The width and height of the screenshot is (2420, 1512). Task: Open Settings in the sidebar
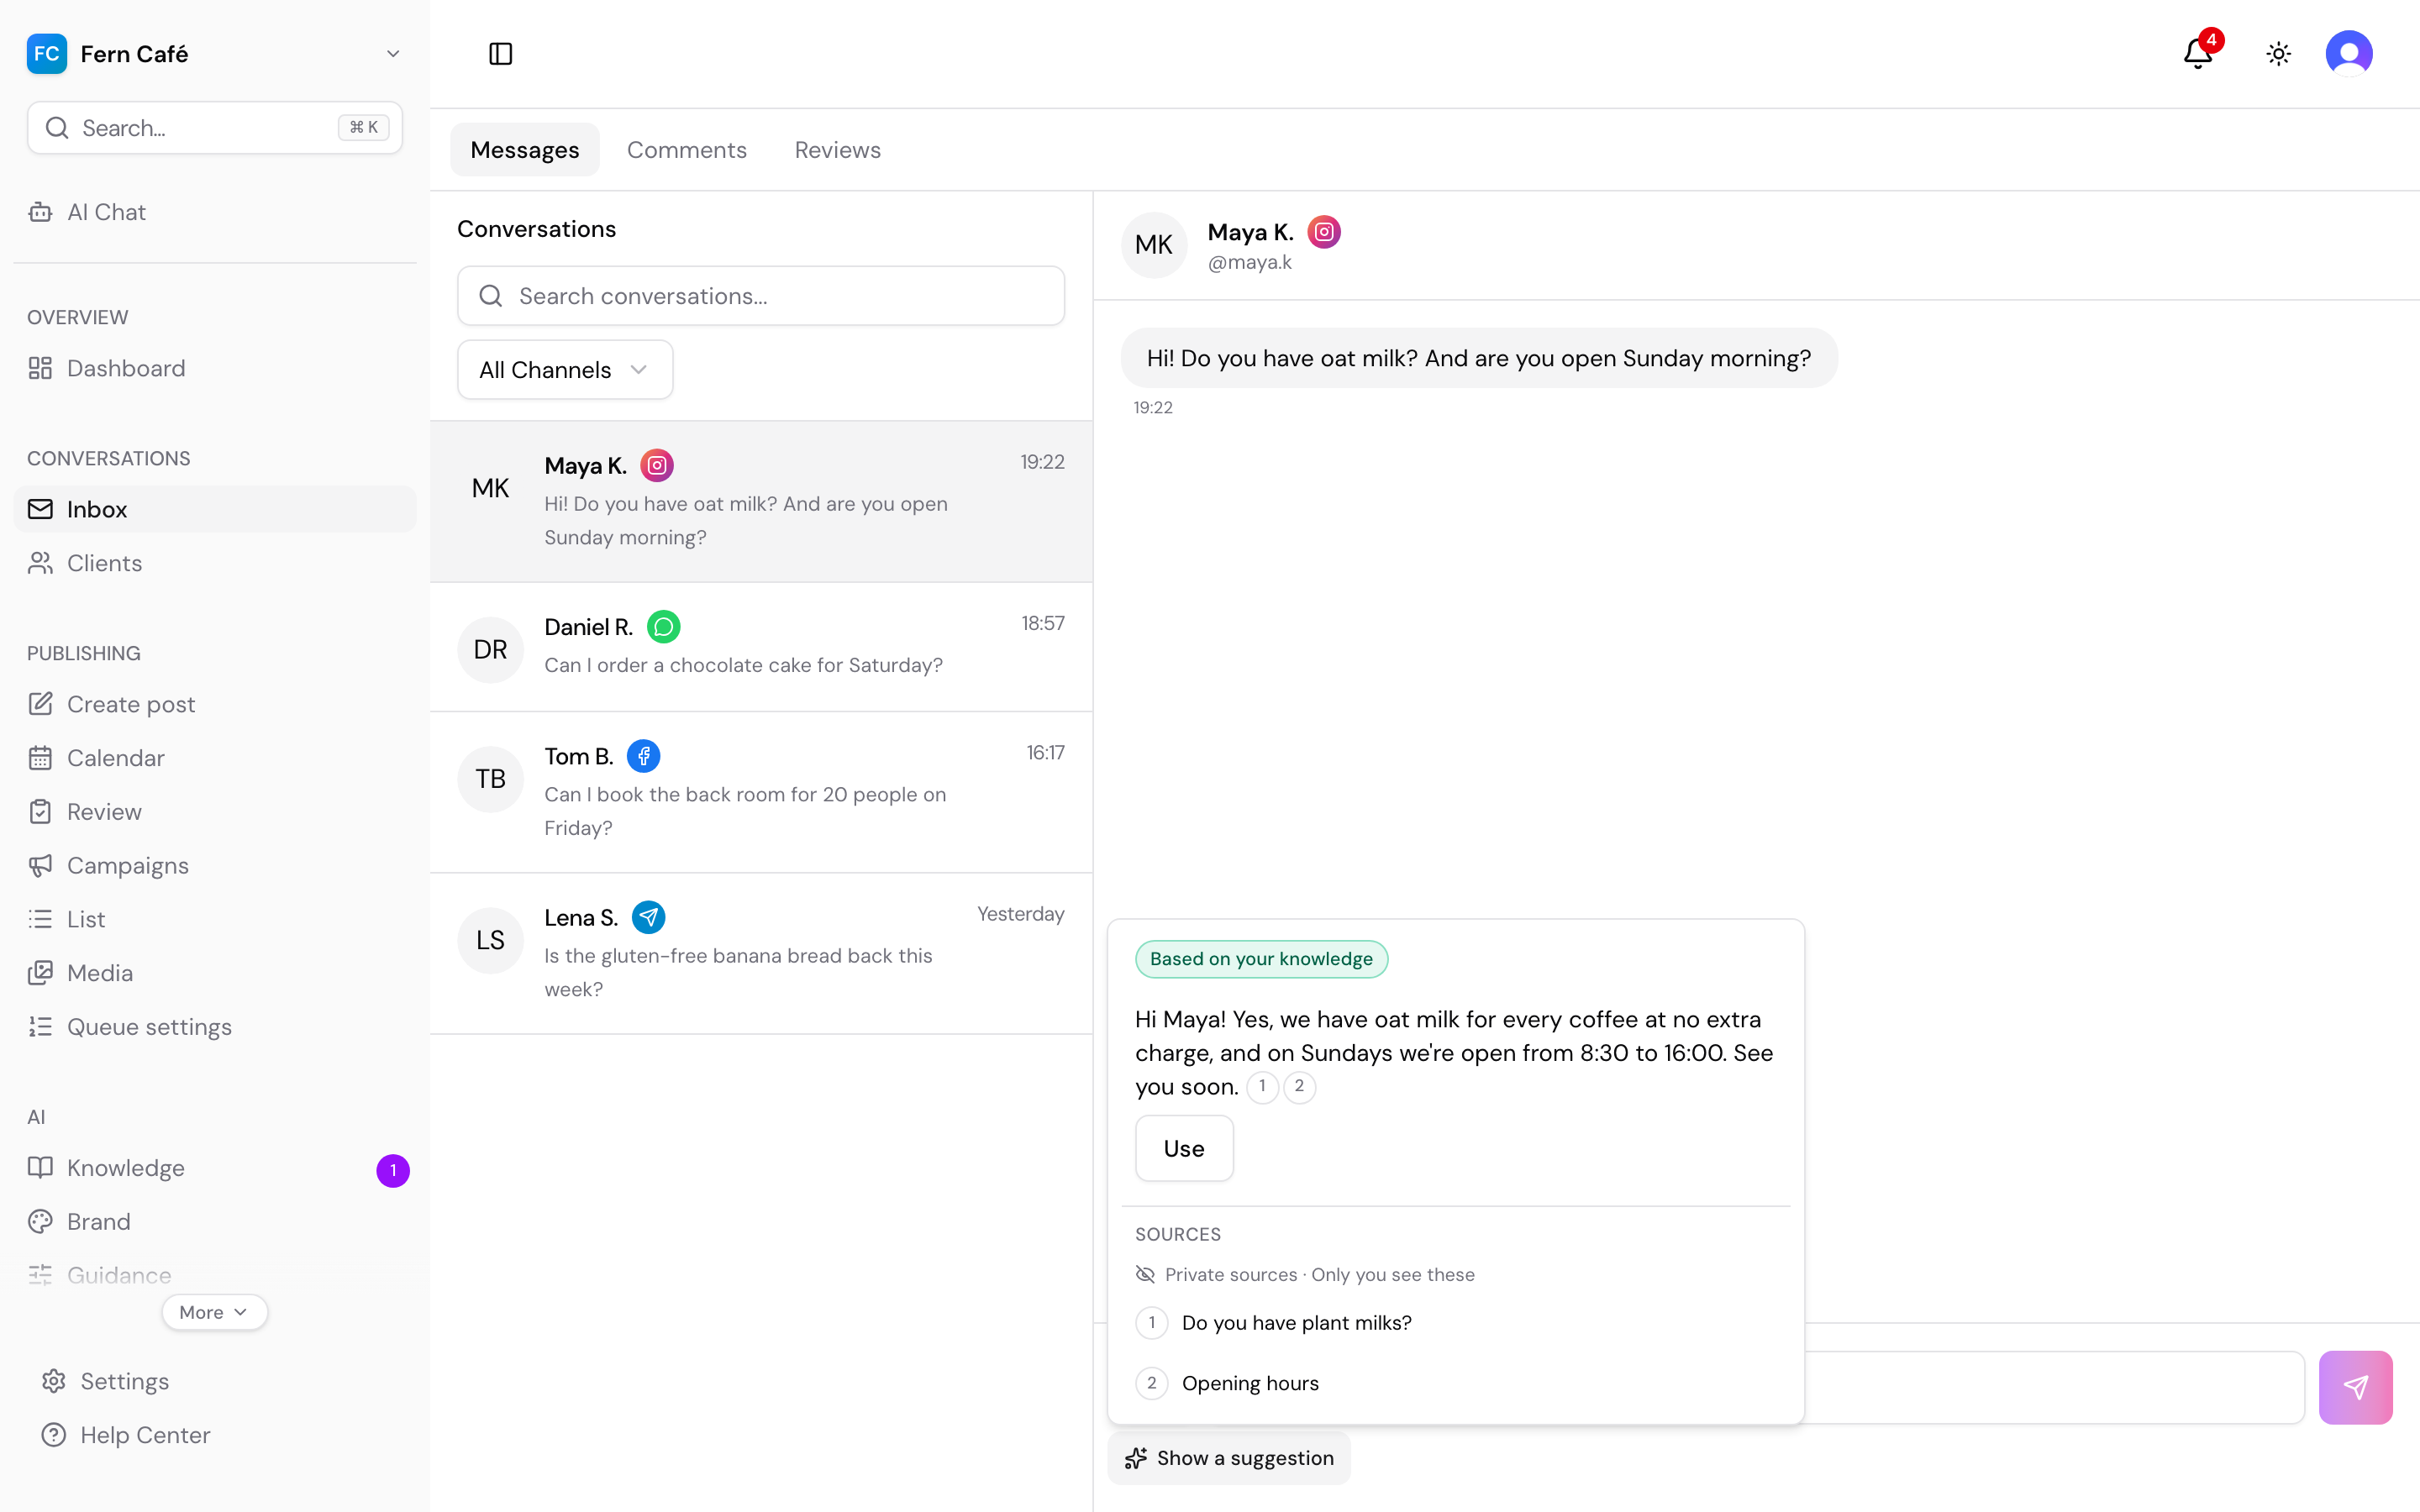[x=214, y=1381]
